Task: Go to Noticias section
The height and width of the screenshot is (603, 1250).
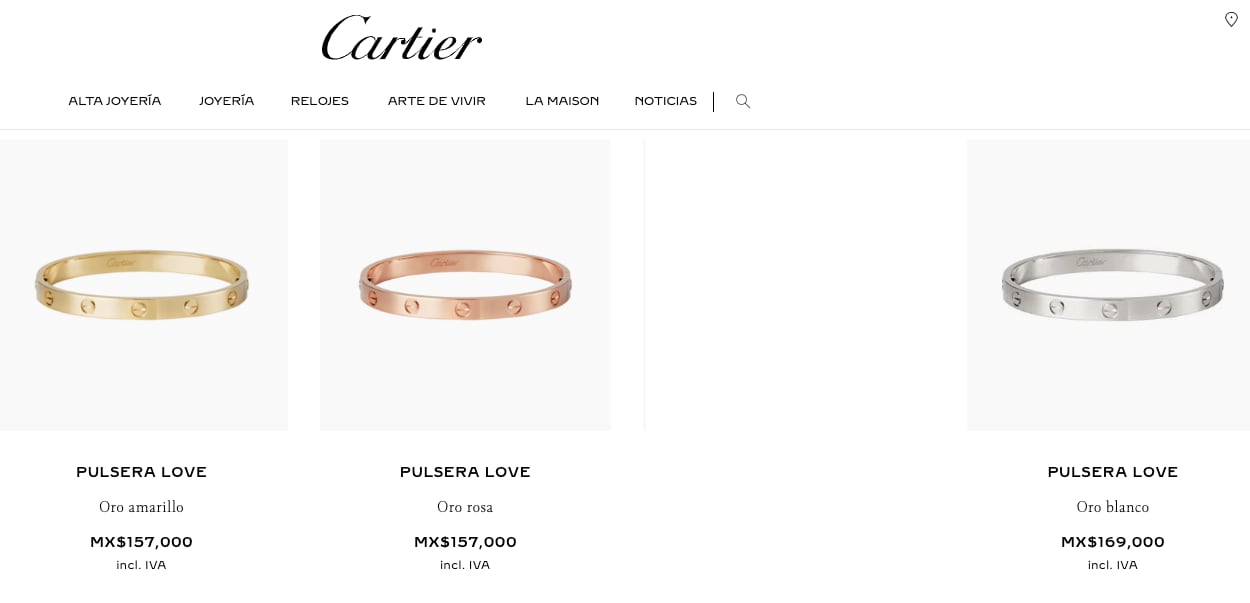Action: (666, 101)
